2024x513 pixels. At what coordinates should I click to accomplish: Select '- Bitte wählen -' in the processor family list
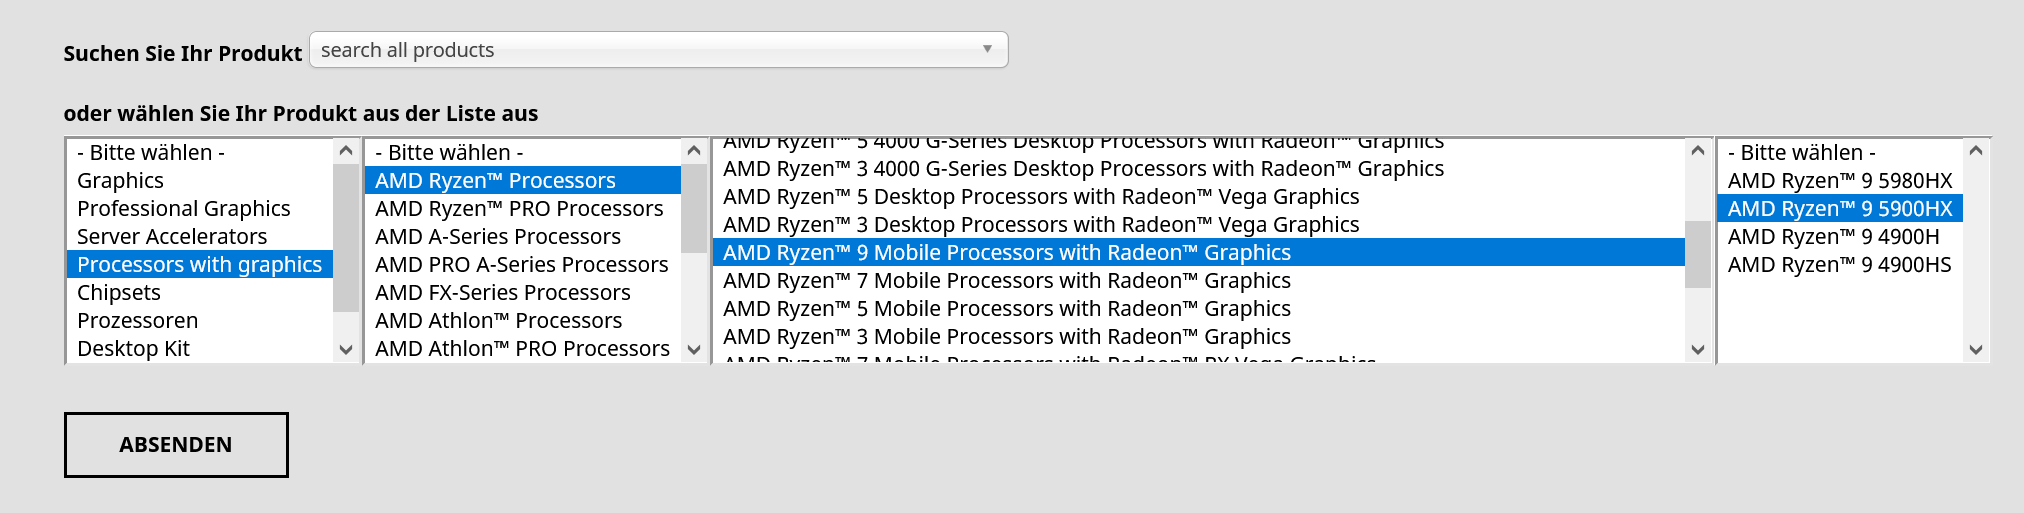(x=523, y=152)
